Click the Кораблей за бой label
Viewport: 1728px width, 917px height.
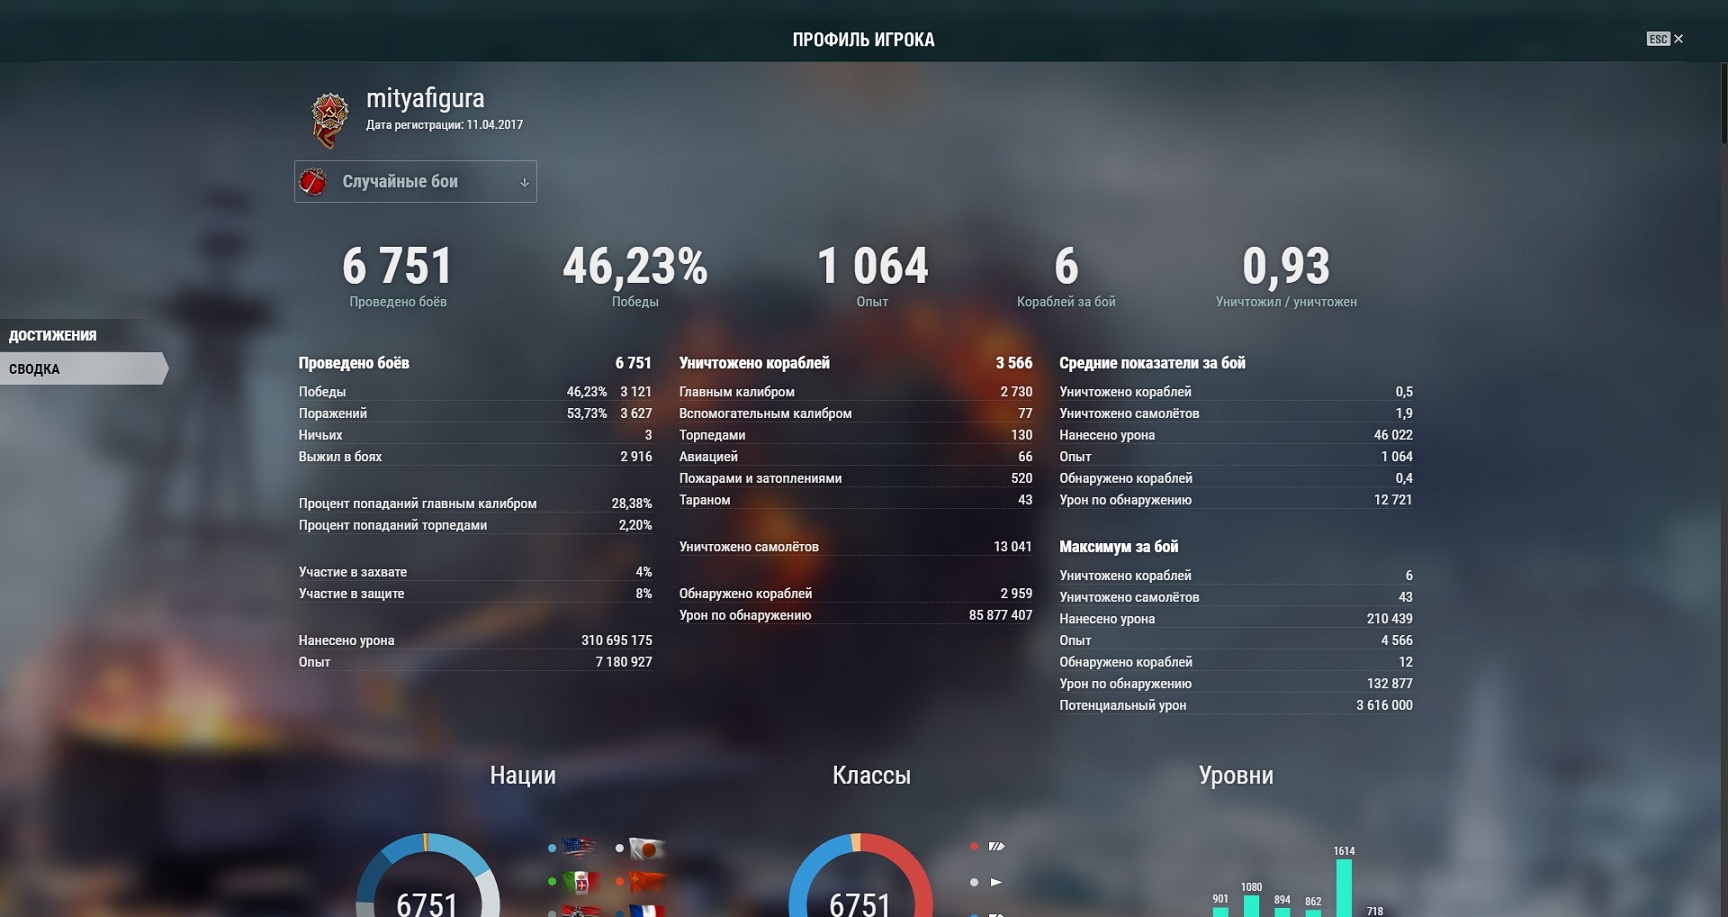[1066, 302]
